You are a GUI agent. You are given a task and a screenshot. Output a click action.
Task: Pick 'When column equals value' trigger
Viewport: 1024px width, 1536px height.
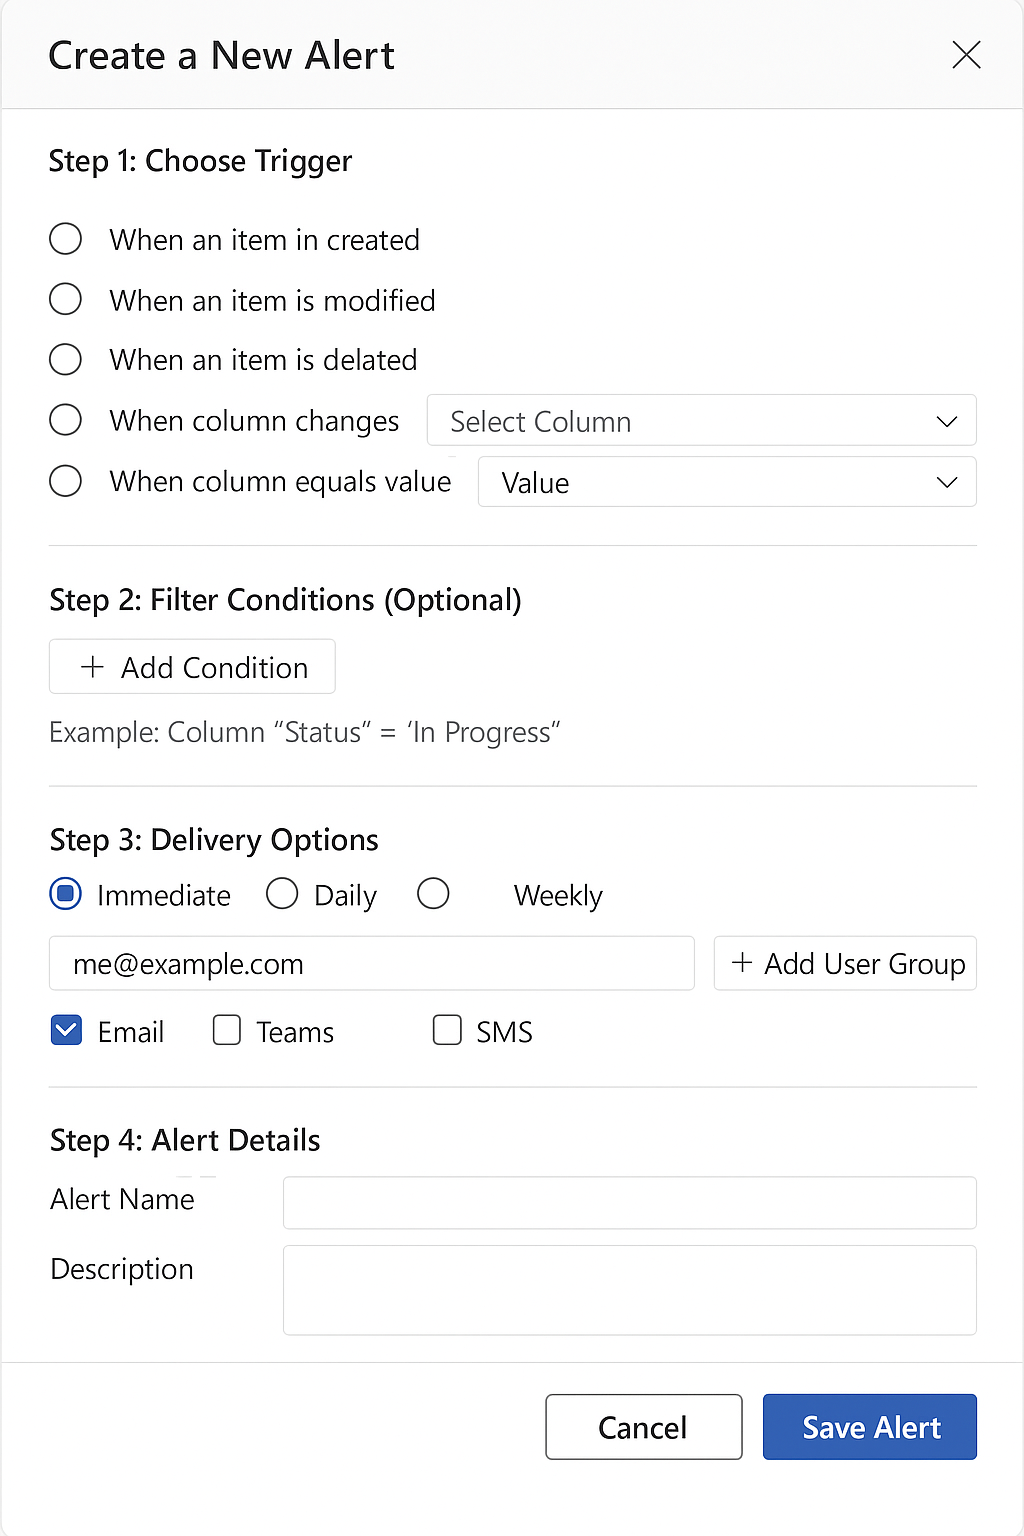pos(66,481)
